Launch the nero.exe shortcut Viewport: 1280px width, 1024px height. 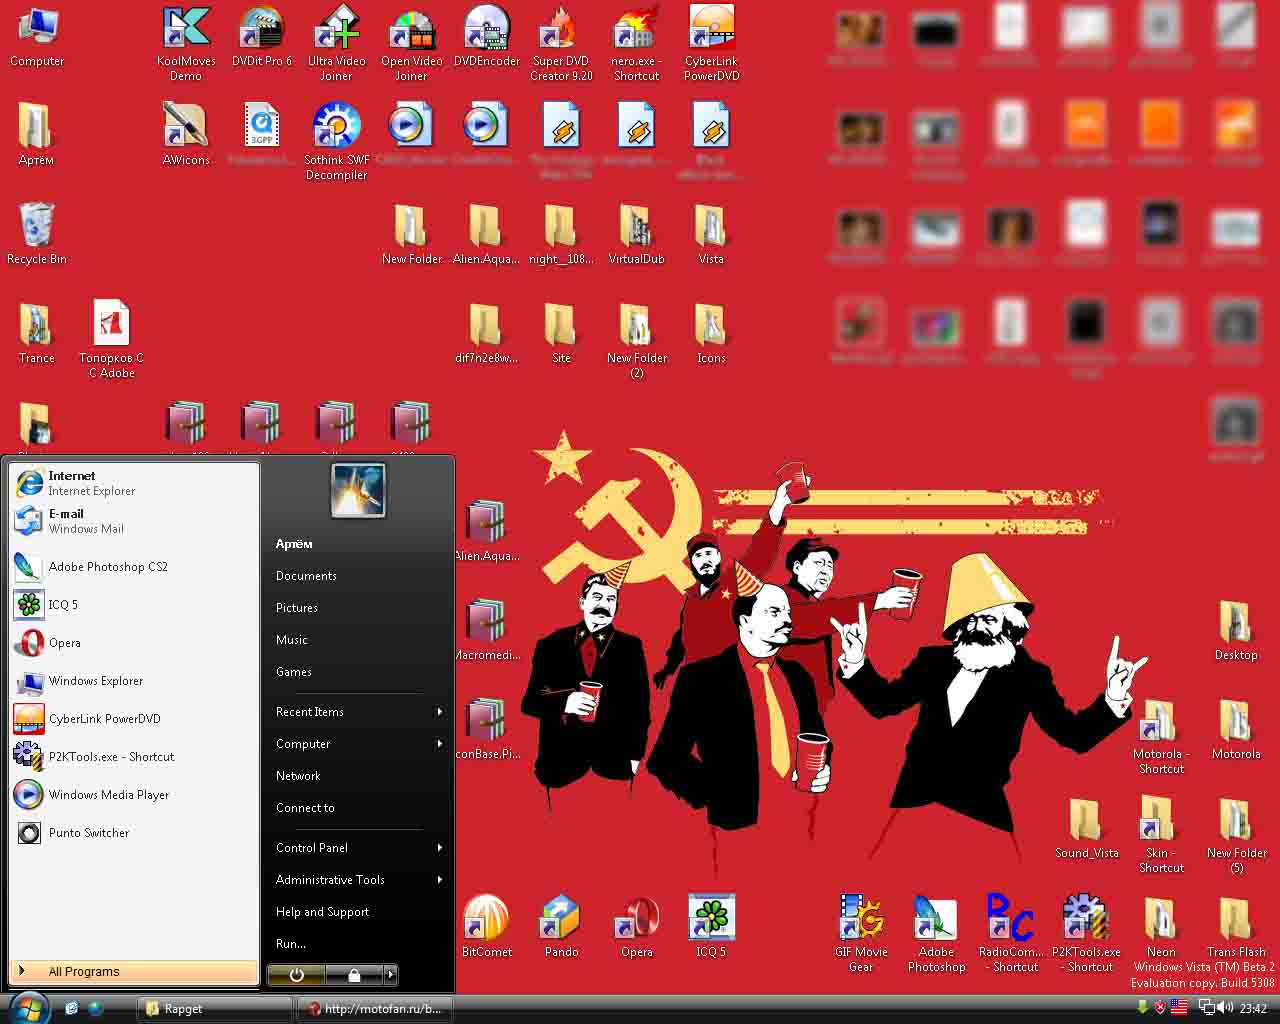pos(636,43)
